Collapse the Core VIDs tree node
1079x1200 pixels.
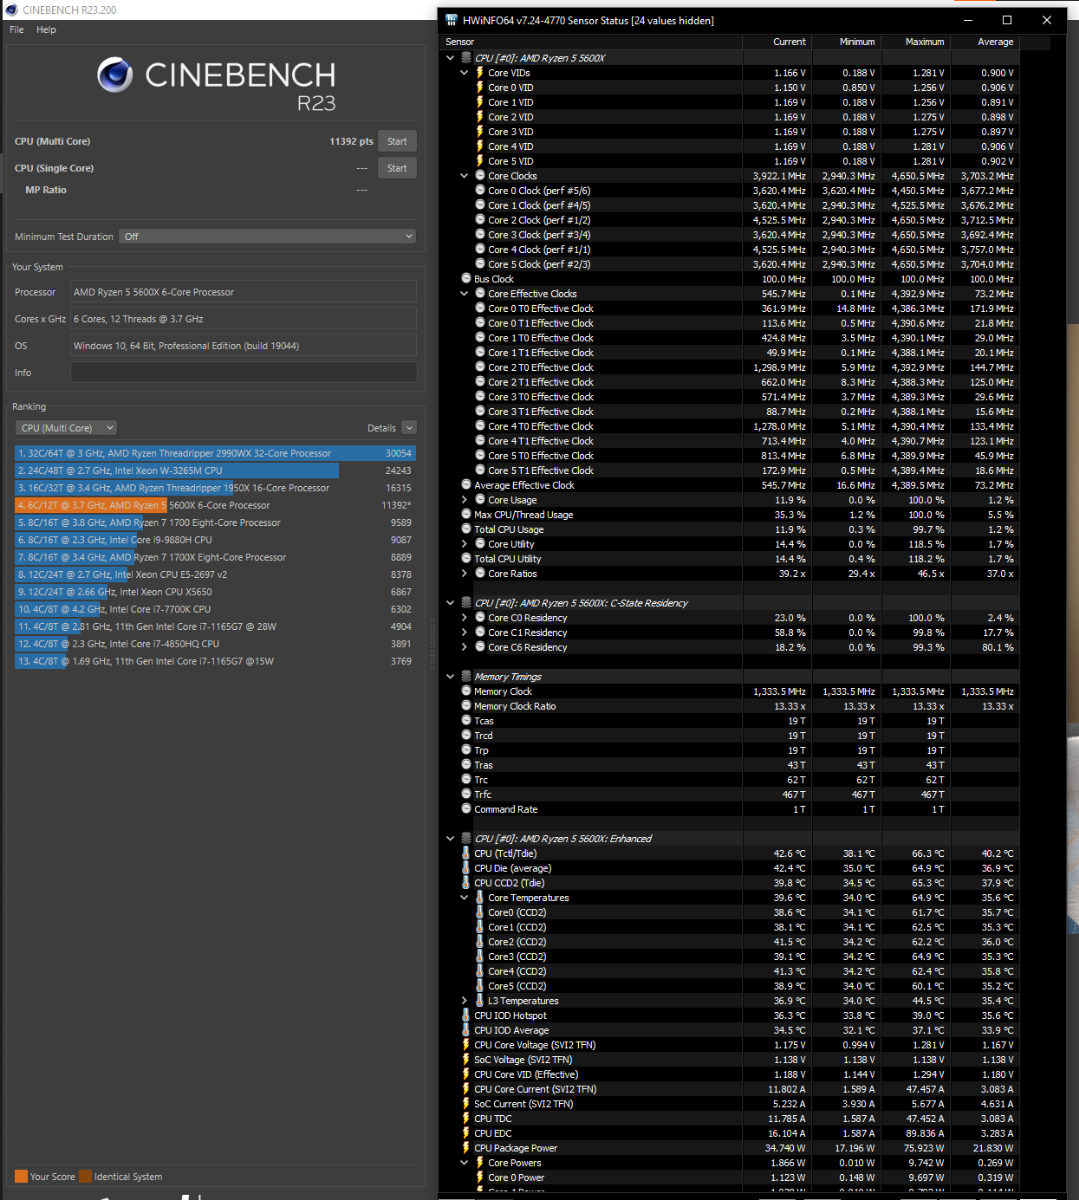click(464, 73)
